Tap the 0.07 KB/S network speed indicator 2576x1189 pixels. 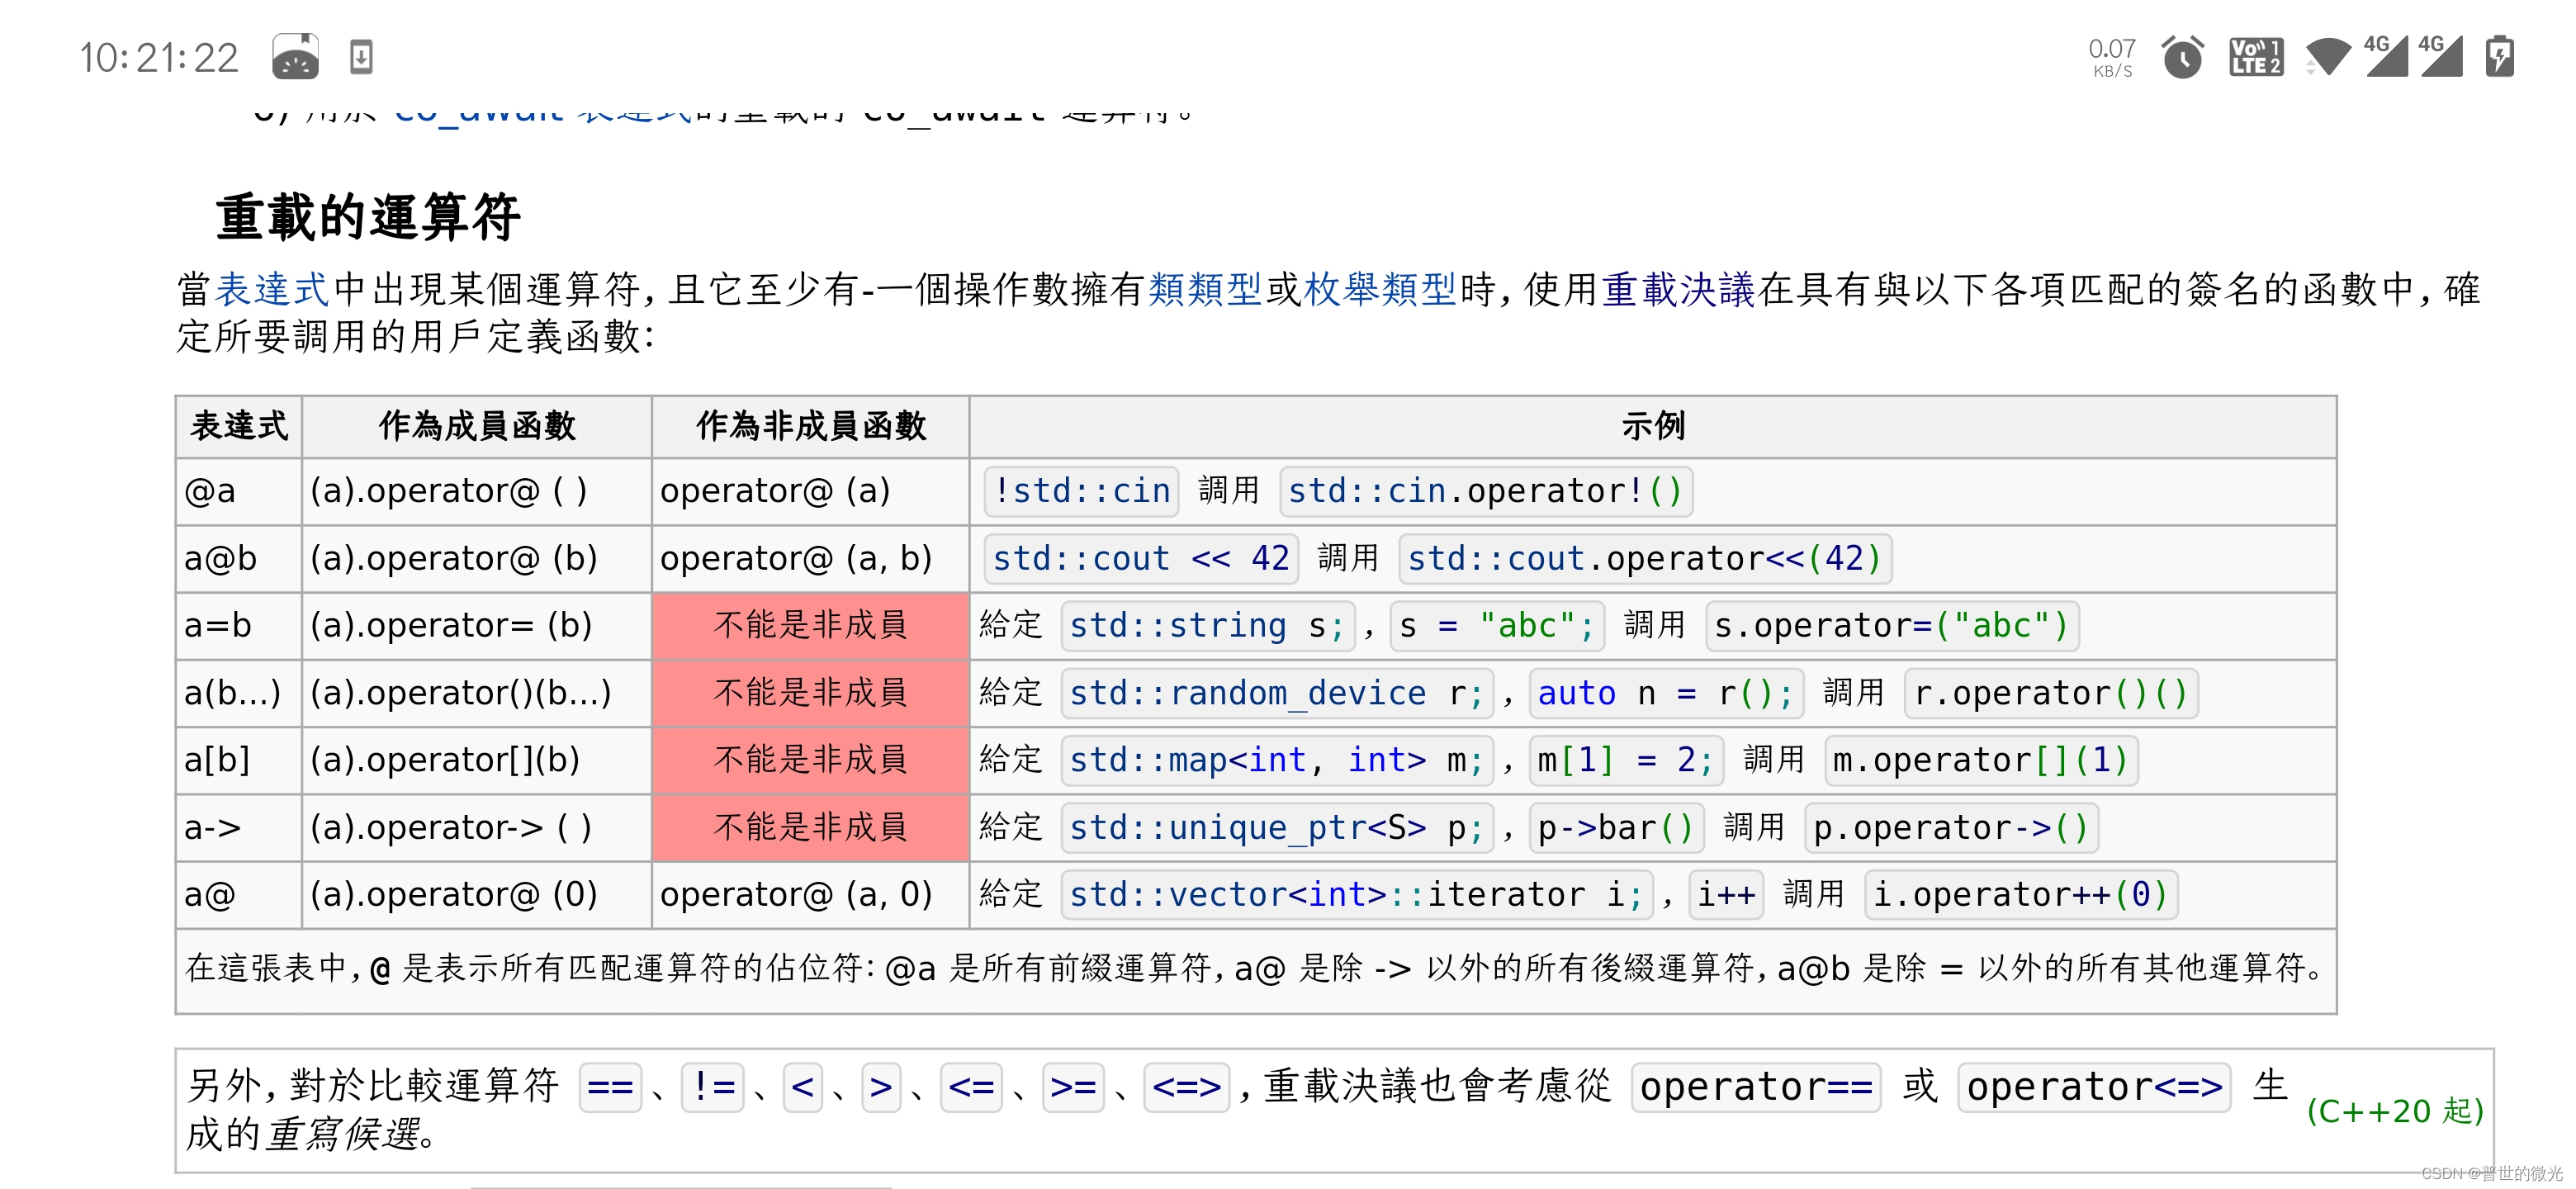pyautogui.click(x=2112, y=57)
